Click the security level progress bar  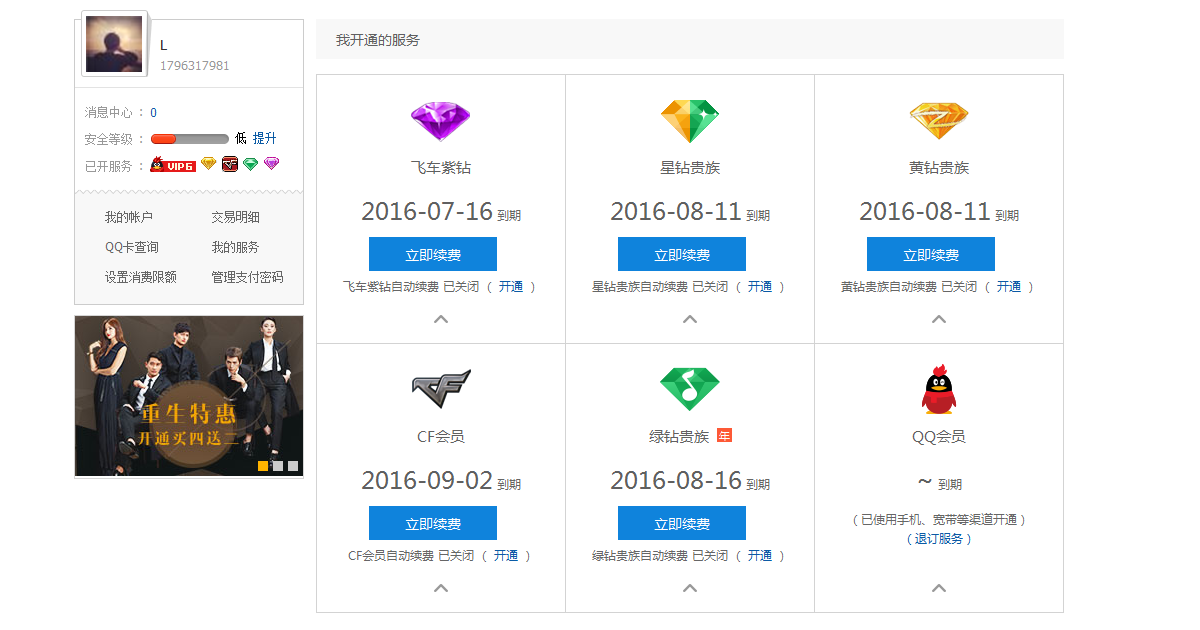pos(190,139)
